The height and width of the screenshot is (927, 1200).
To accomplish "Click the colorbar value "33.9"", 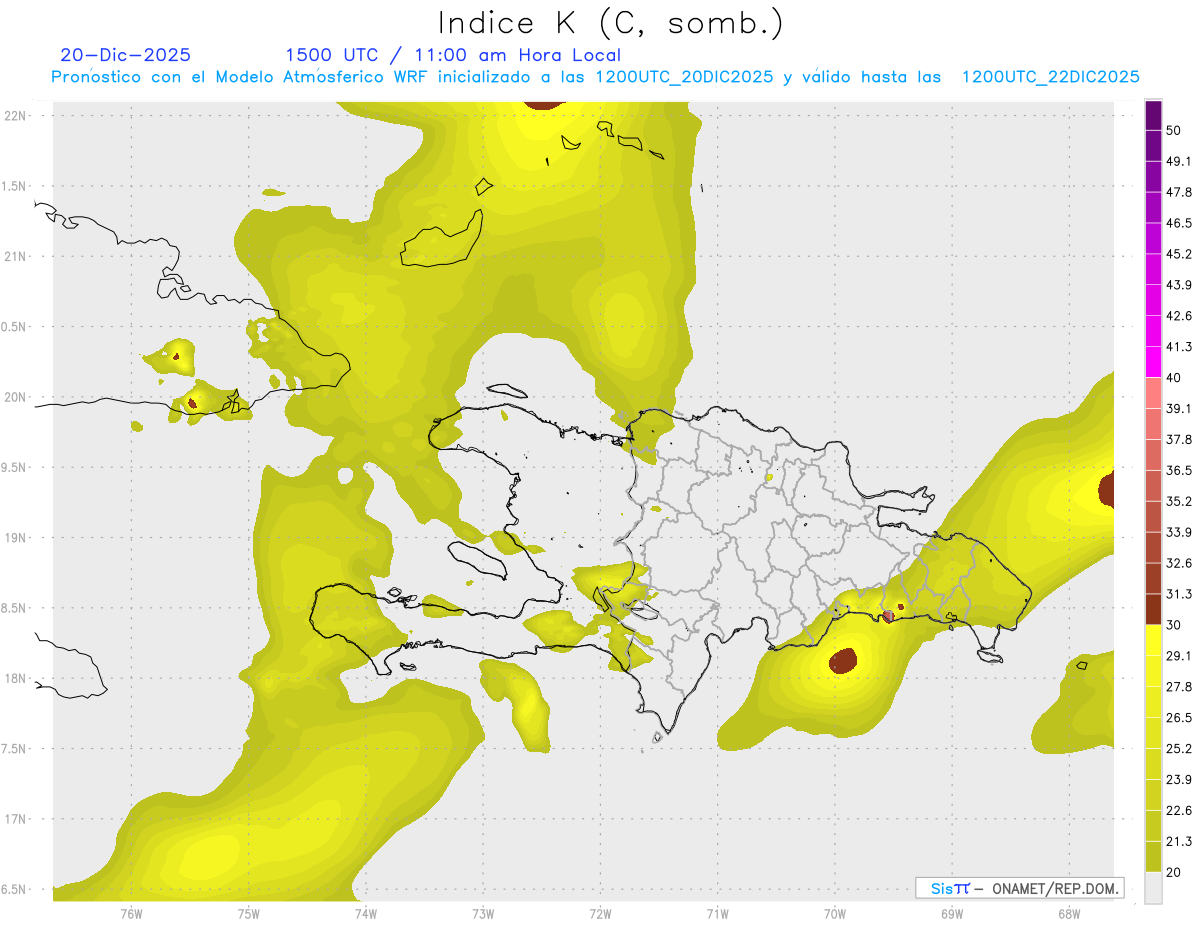I will pos(1179,532).
